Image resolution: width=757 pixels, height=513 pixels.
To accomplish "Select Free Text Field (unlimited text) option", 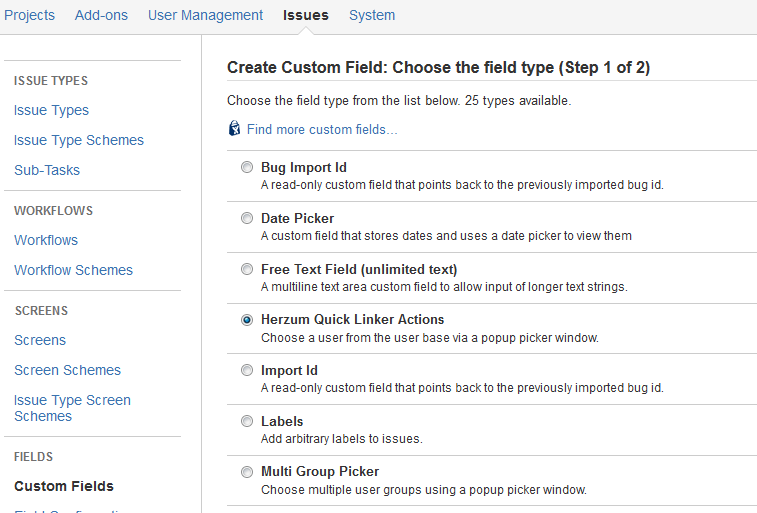I will point(247,269).
